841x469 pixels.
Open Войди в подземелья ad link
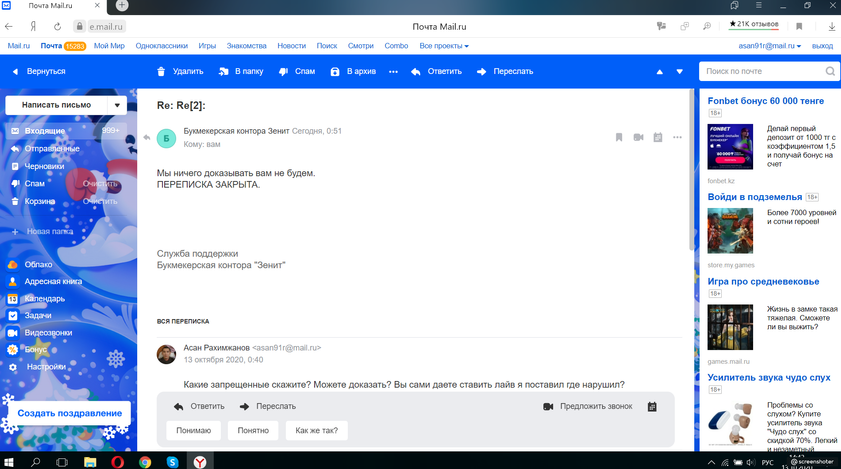coord(755,197)
